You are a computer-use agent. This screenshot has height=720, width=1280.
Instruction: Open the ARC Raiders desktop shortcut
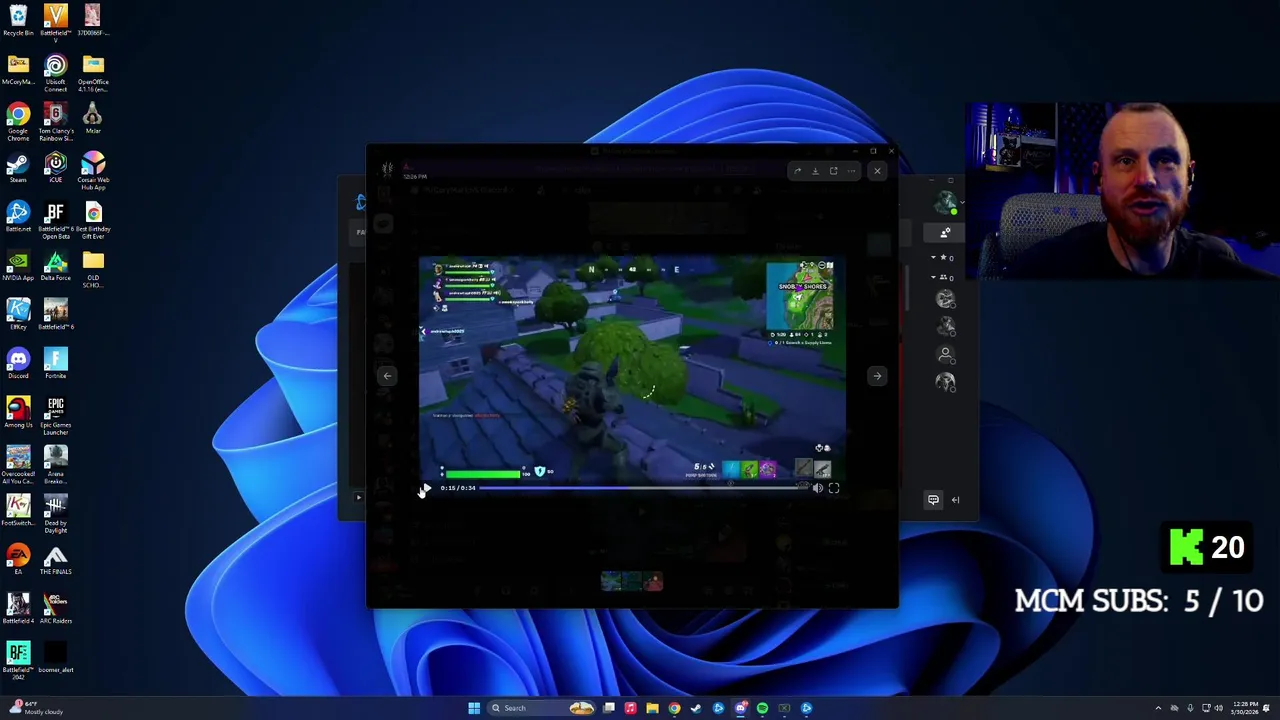55,610
